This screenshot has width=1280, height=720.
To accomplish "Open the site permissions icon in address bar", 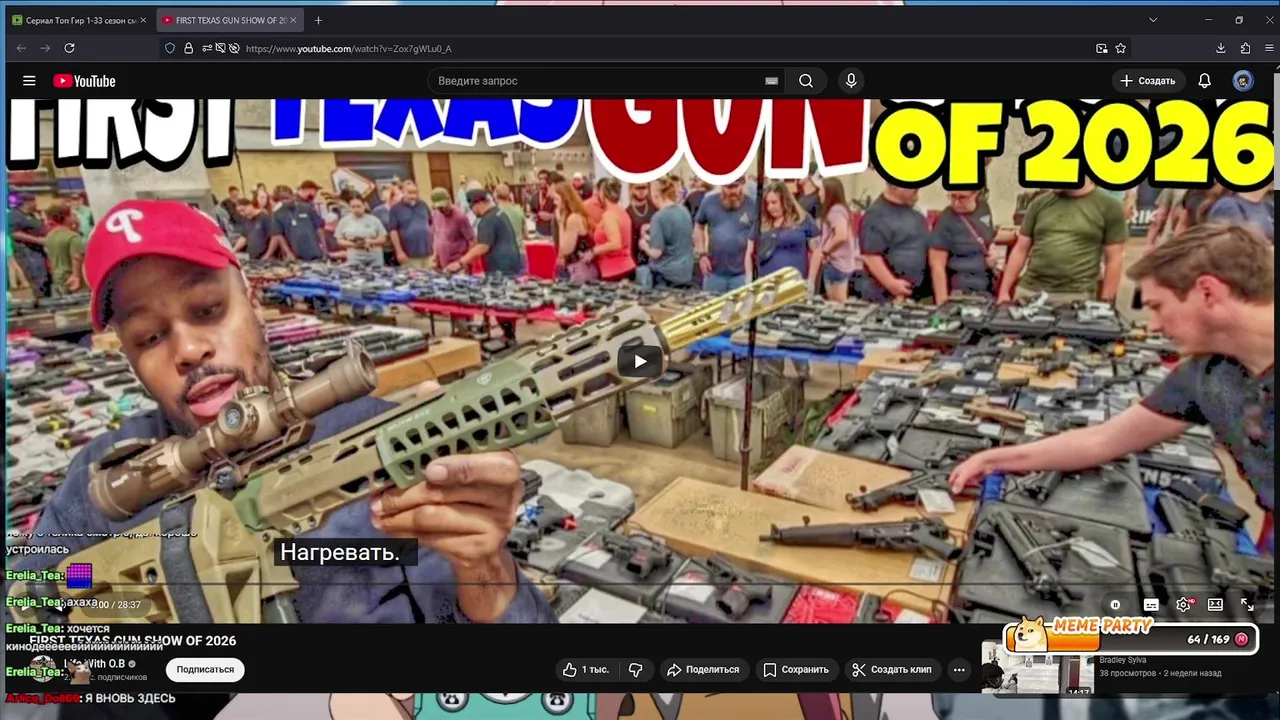I will (x=207, y=48).
